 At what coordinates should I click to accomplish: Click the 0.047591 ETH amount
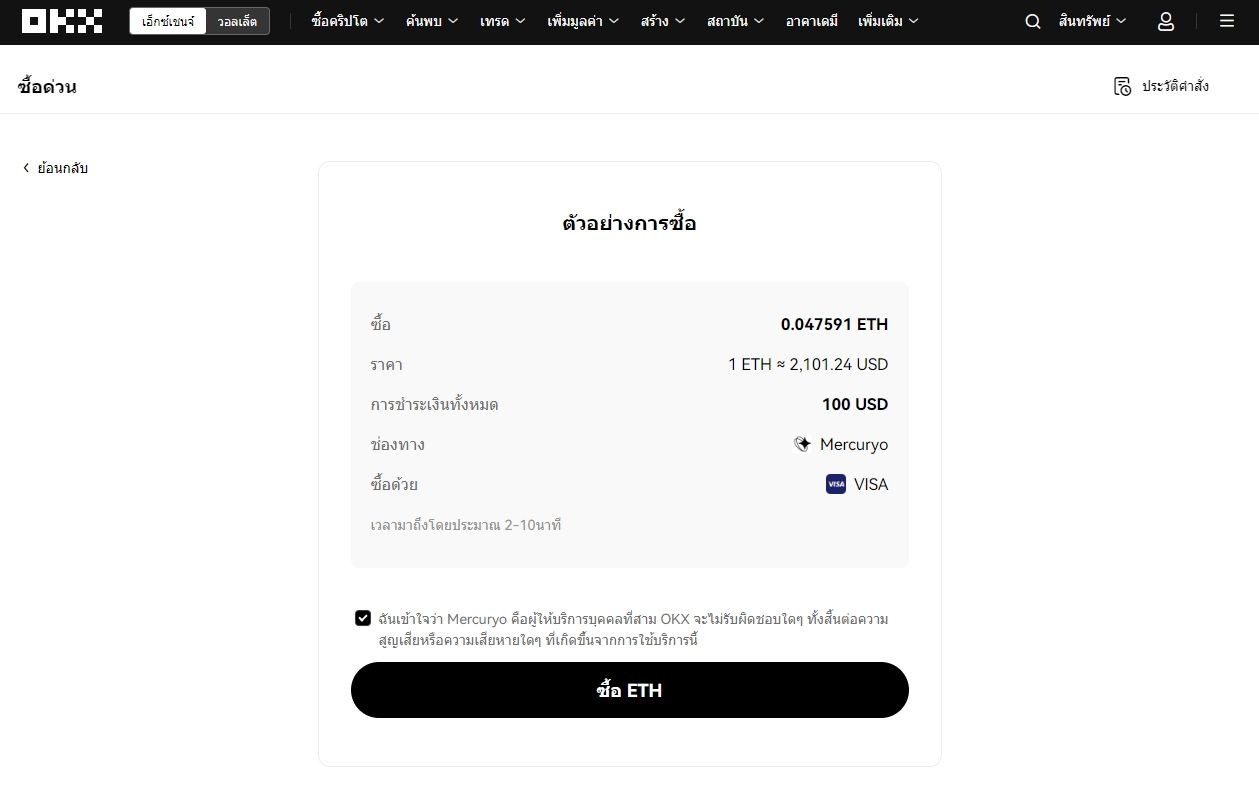pyautogui.click(x=834, y=324)
